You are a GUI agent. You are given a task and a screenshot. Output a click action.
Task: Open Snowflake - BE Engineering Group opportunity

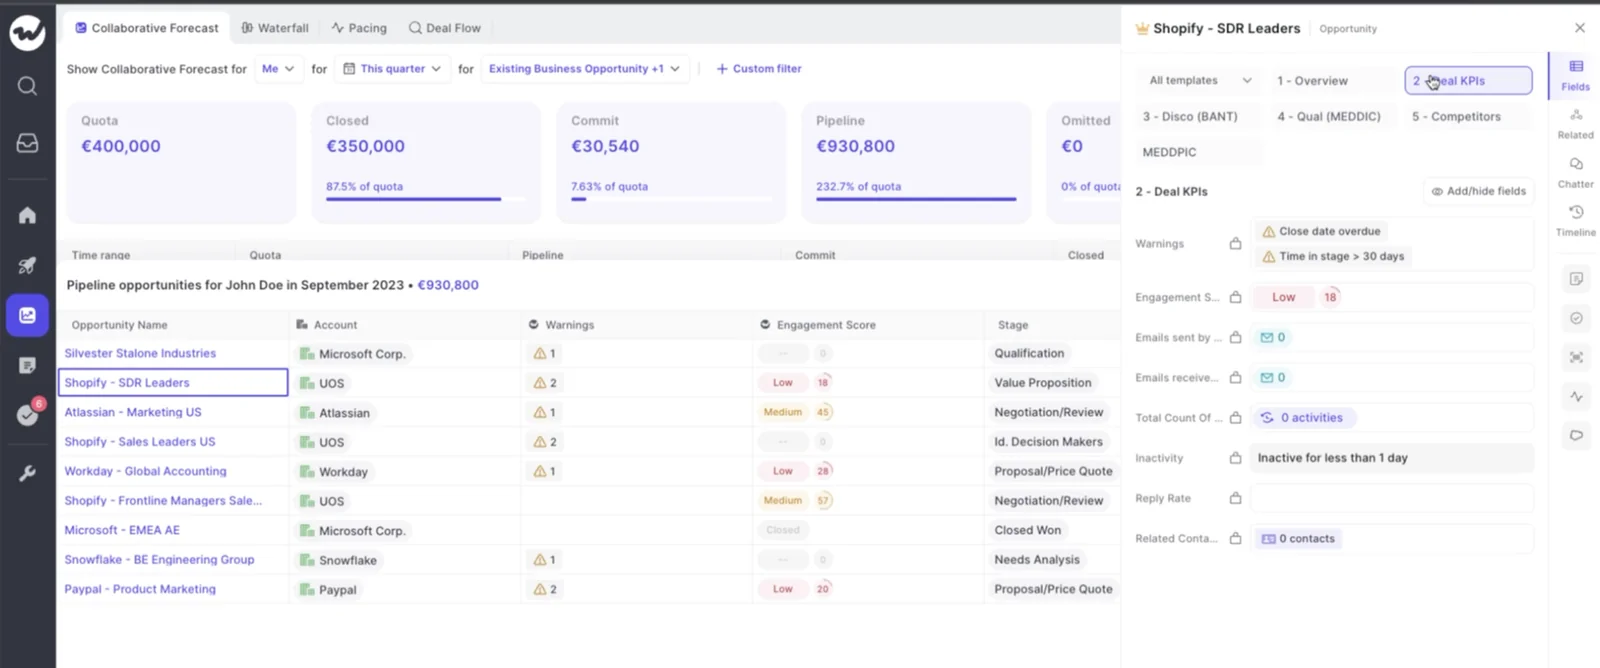pos(159,560)
